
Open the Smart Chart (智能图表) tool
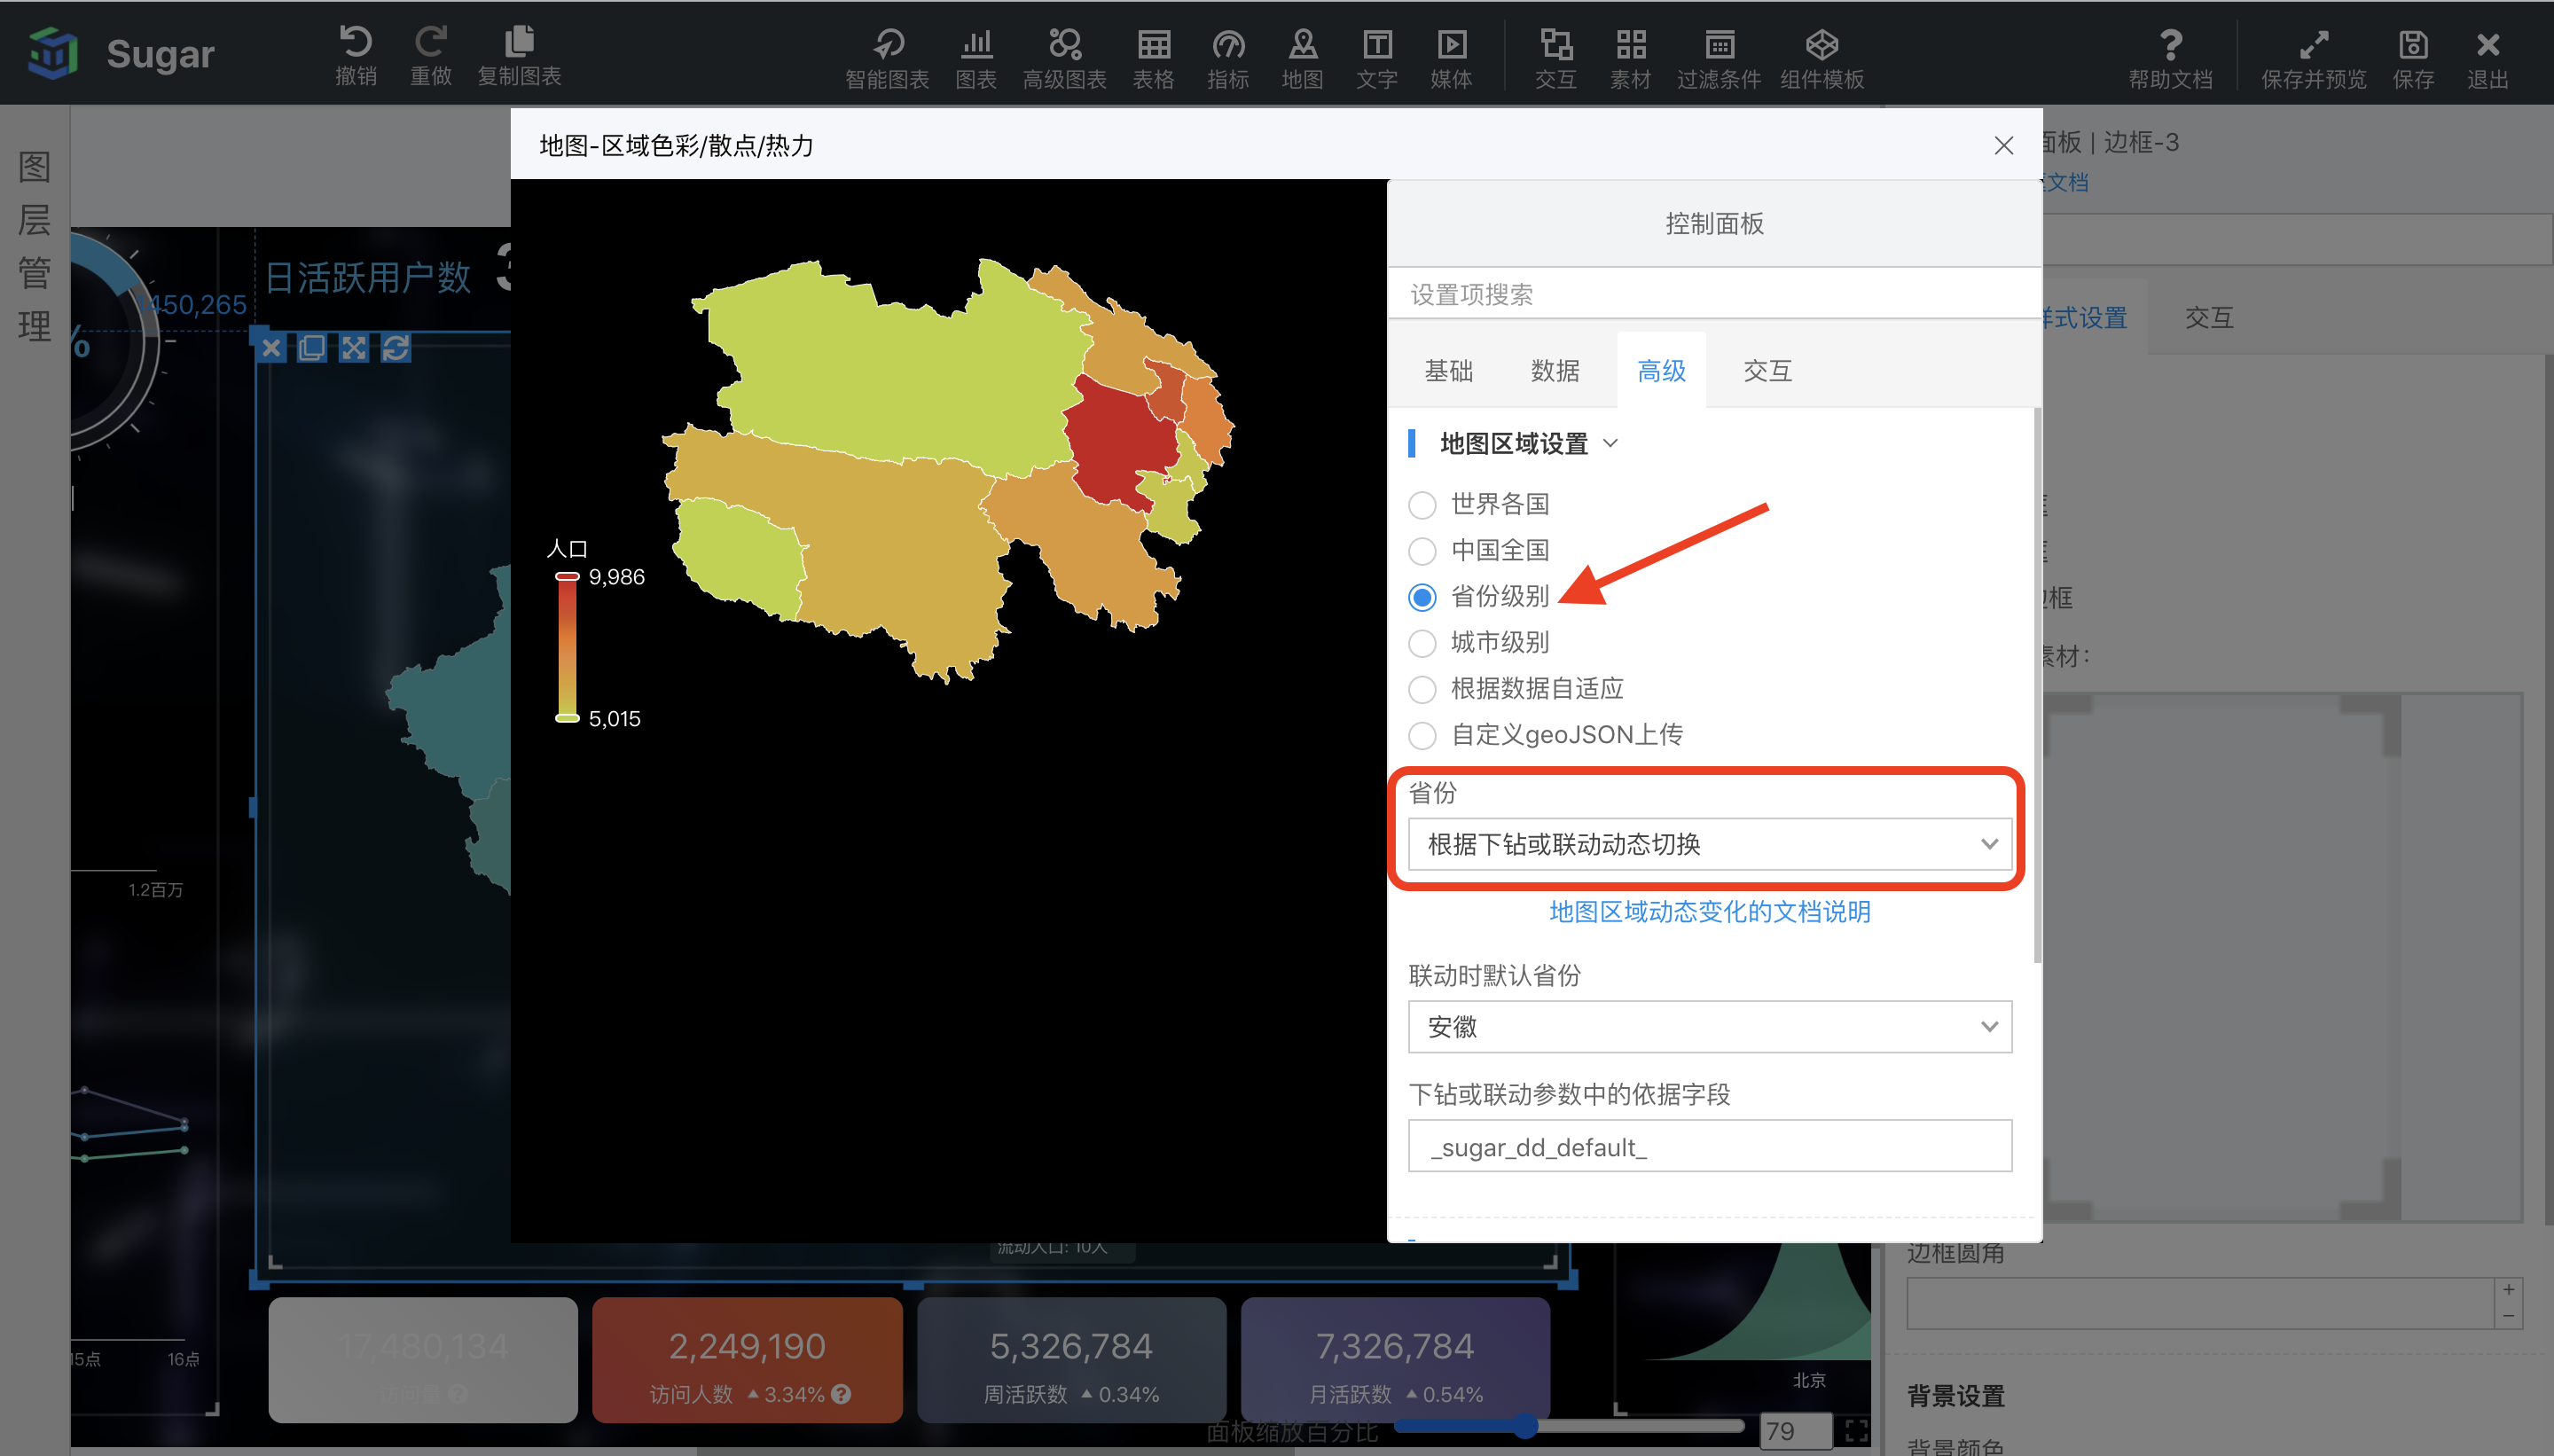(x=887, y=58)
